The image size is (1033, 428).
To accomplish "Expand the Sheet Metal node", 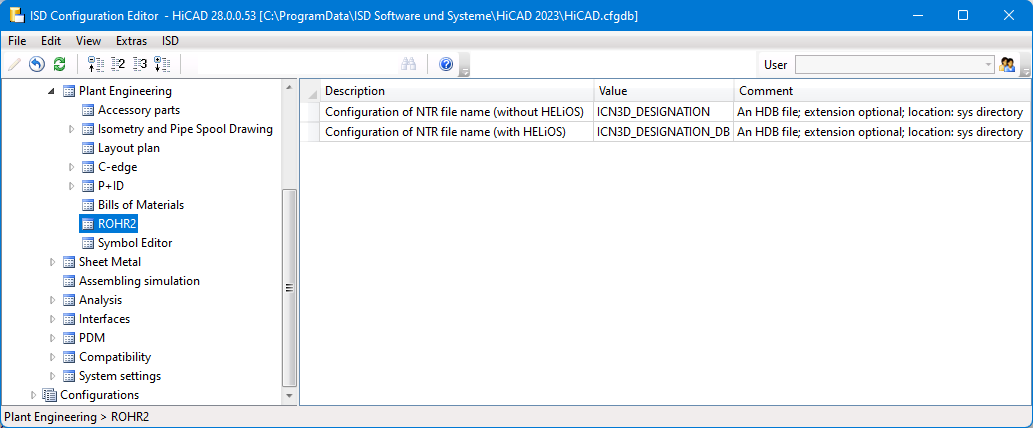I will [52, 262].
